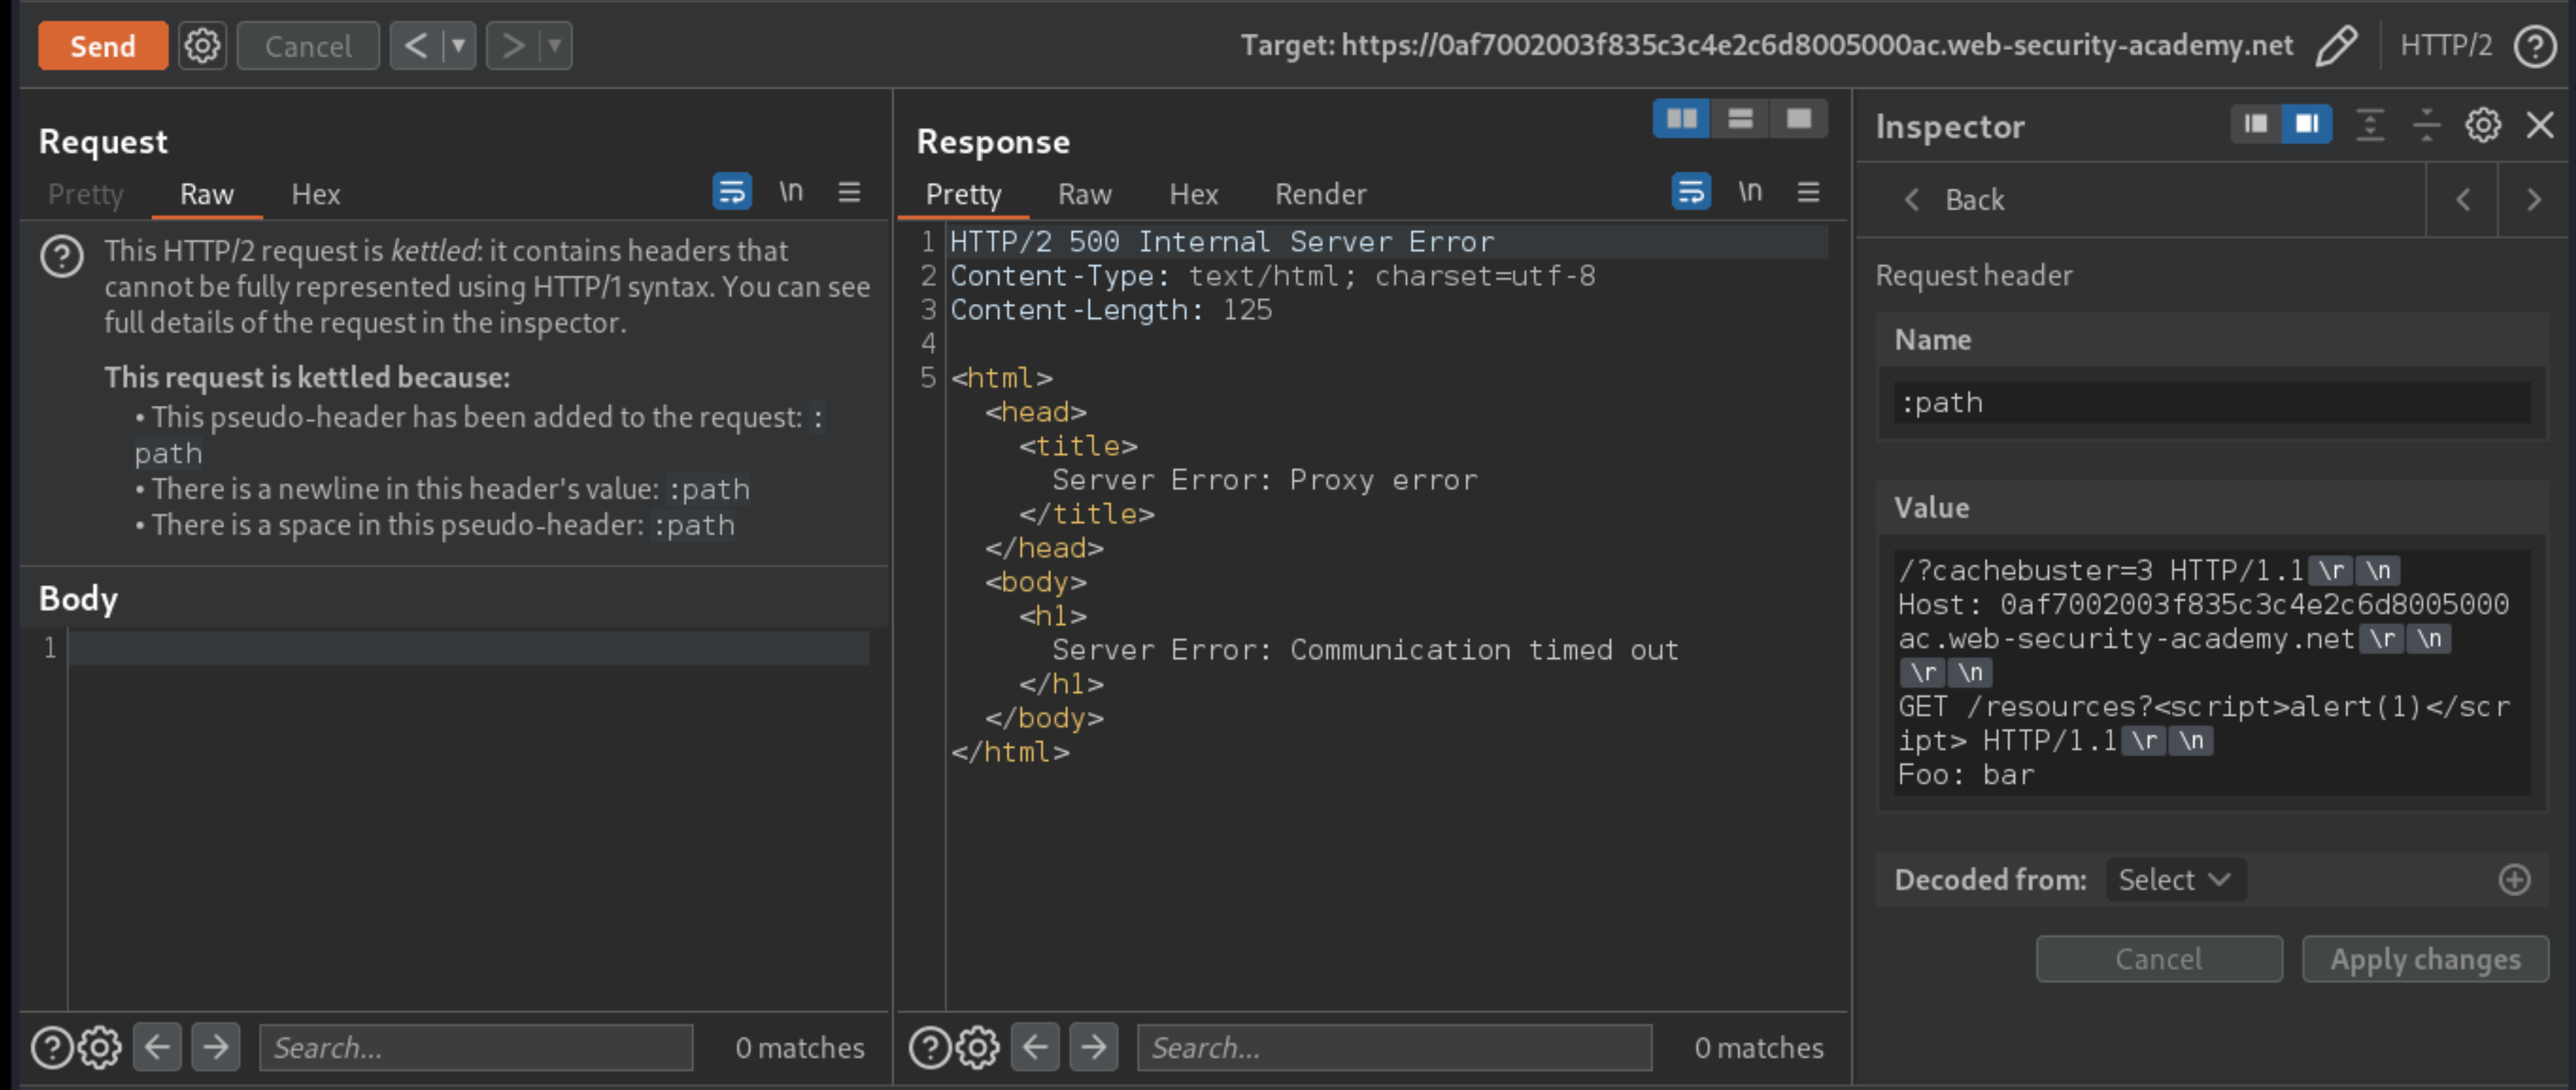Image resolution: width=2576 pixels, height=1090 pixels.
Task: Select Response Pretty tab
Action: [x=963, y=194]
